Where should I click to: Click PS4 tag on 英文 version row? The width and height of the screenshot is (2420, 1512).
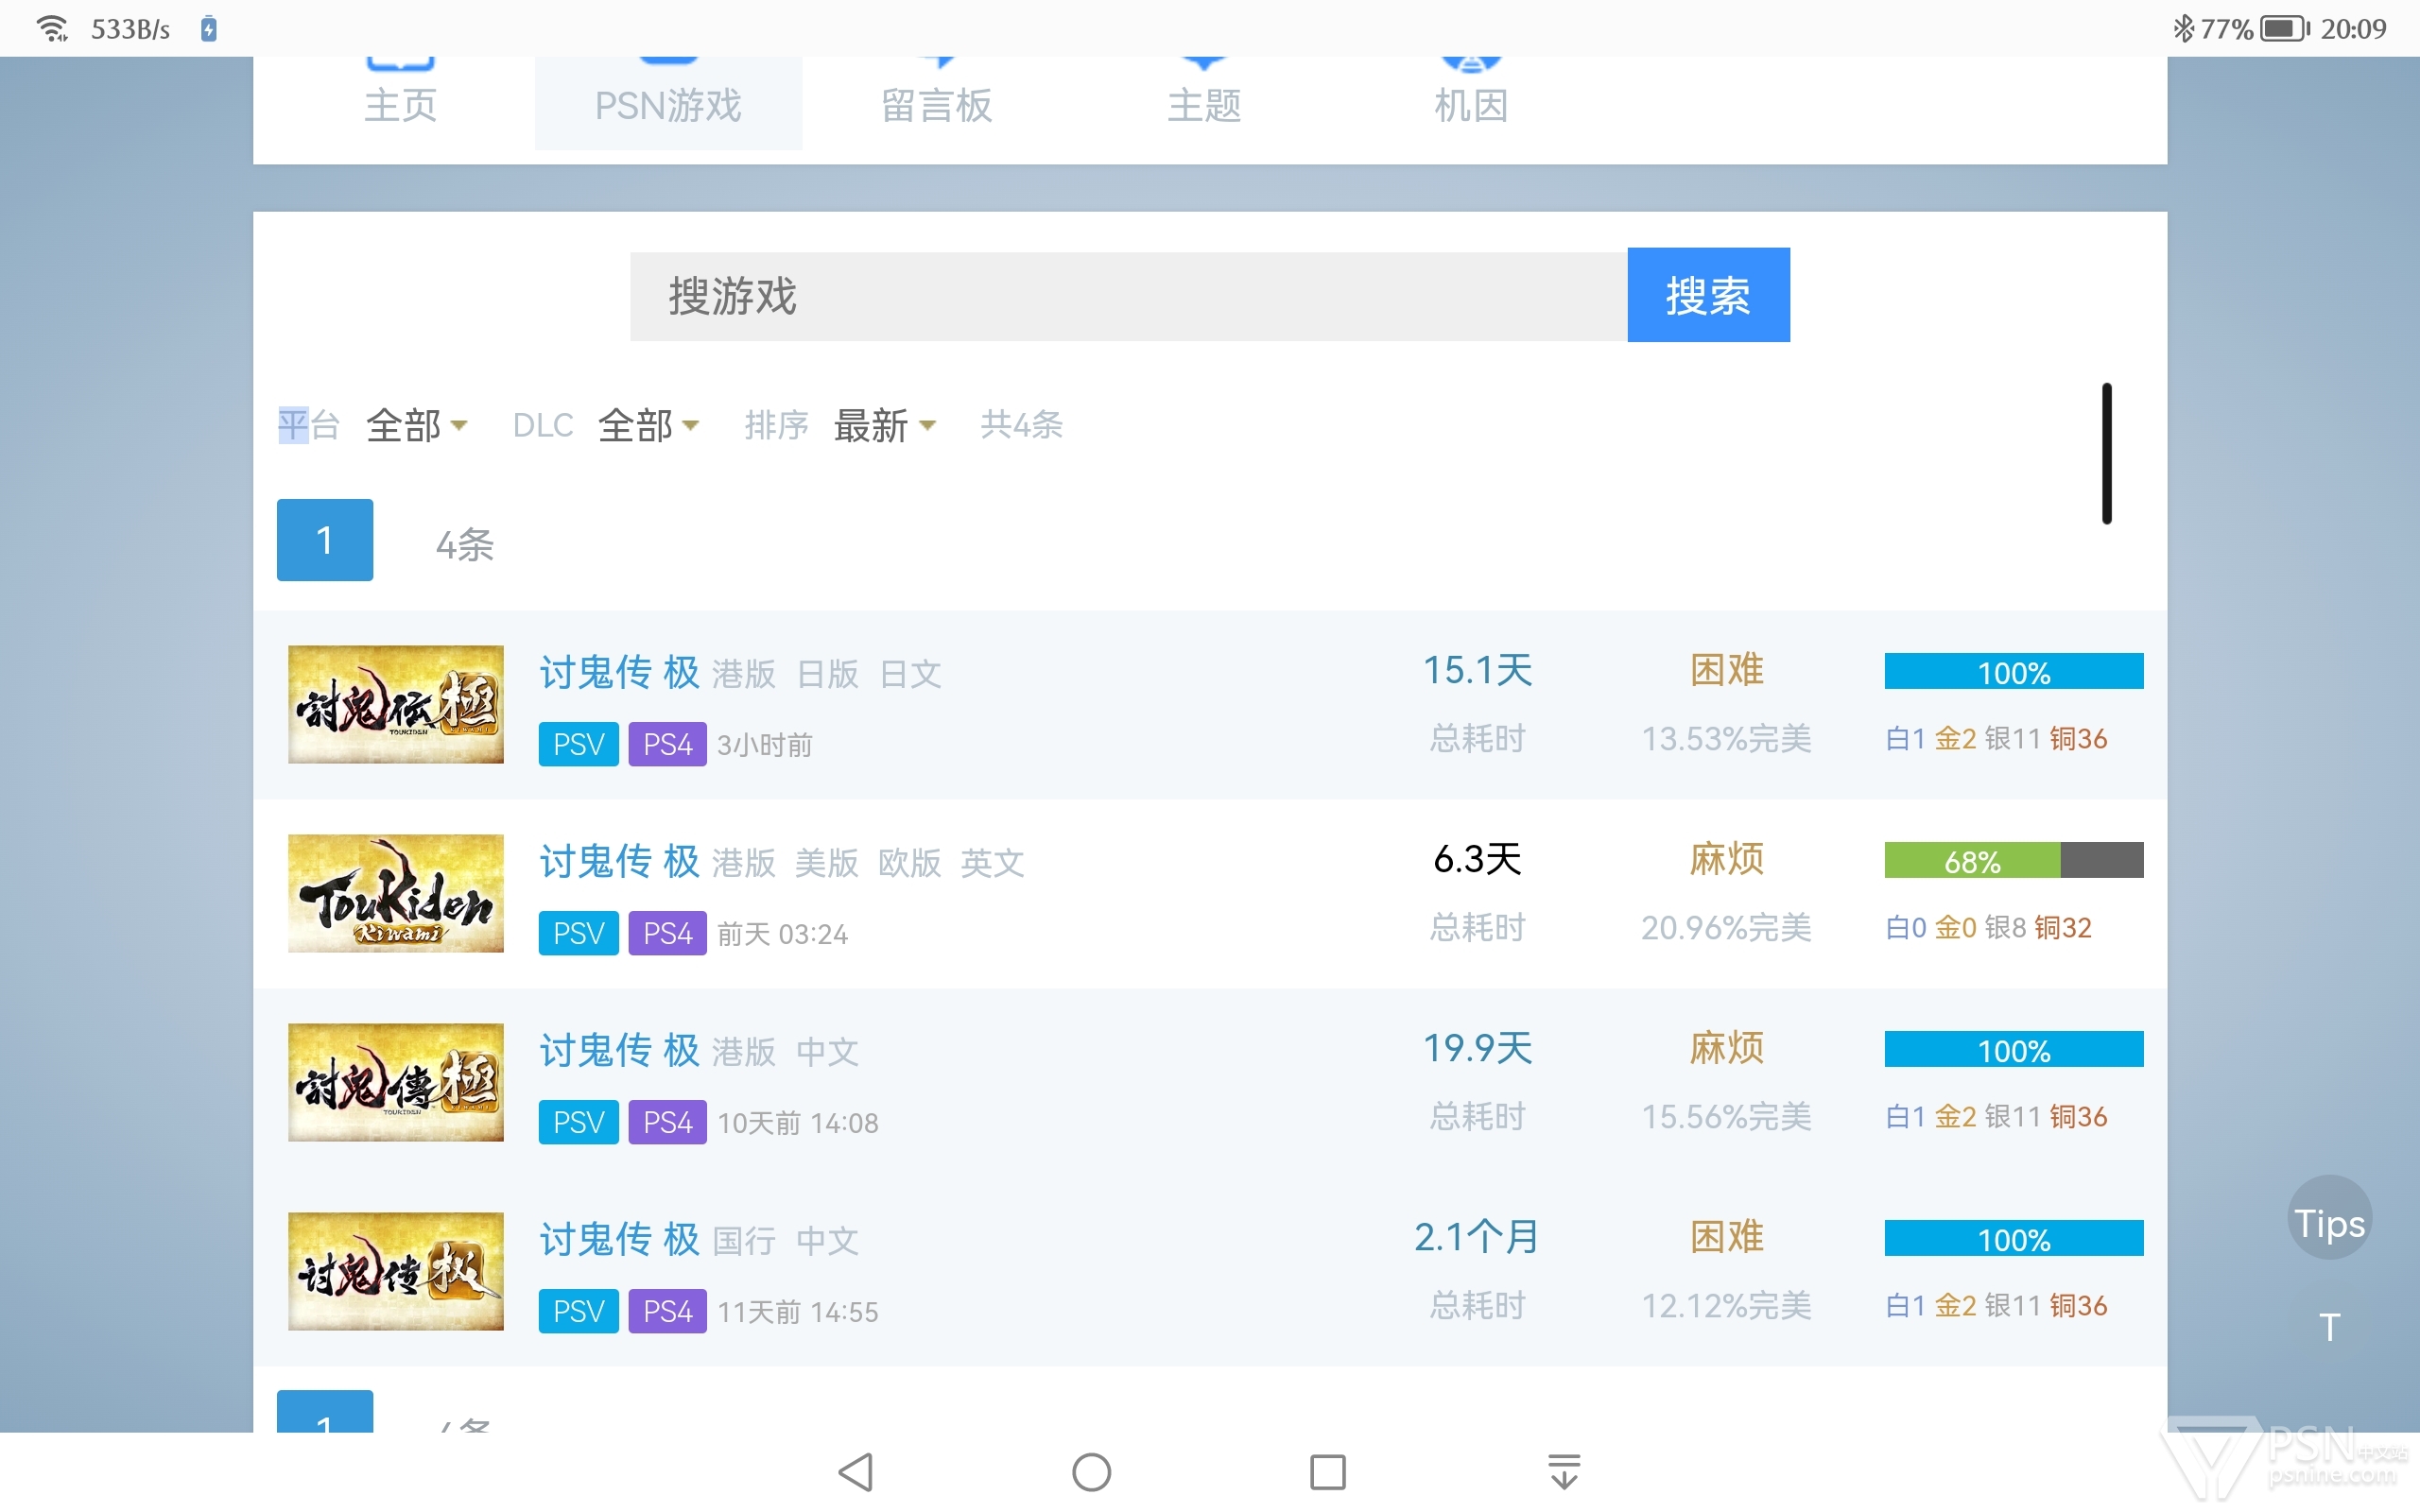(x=668, y=933)
